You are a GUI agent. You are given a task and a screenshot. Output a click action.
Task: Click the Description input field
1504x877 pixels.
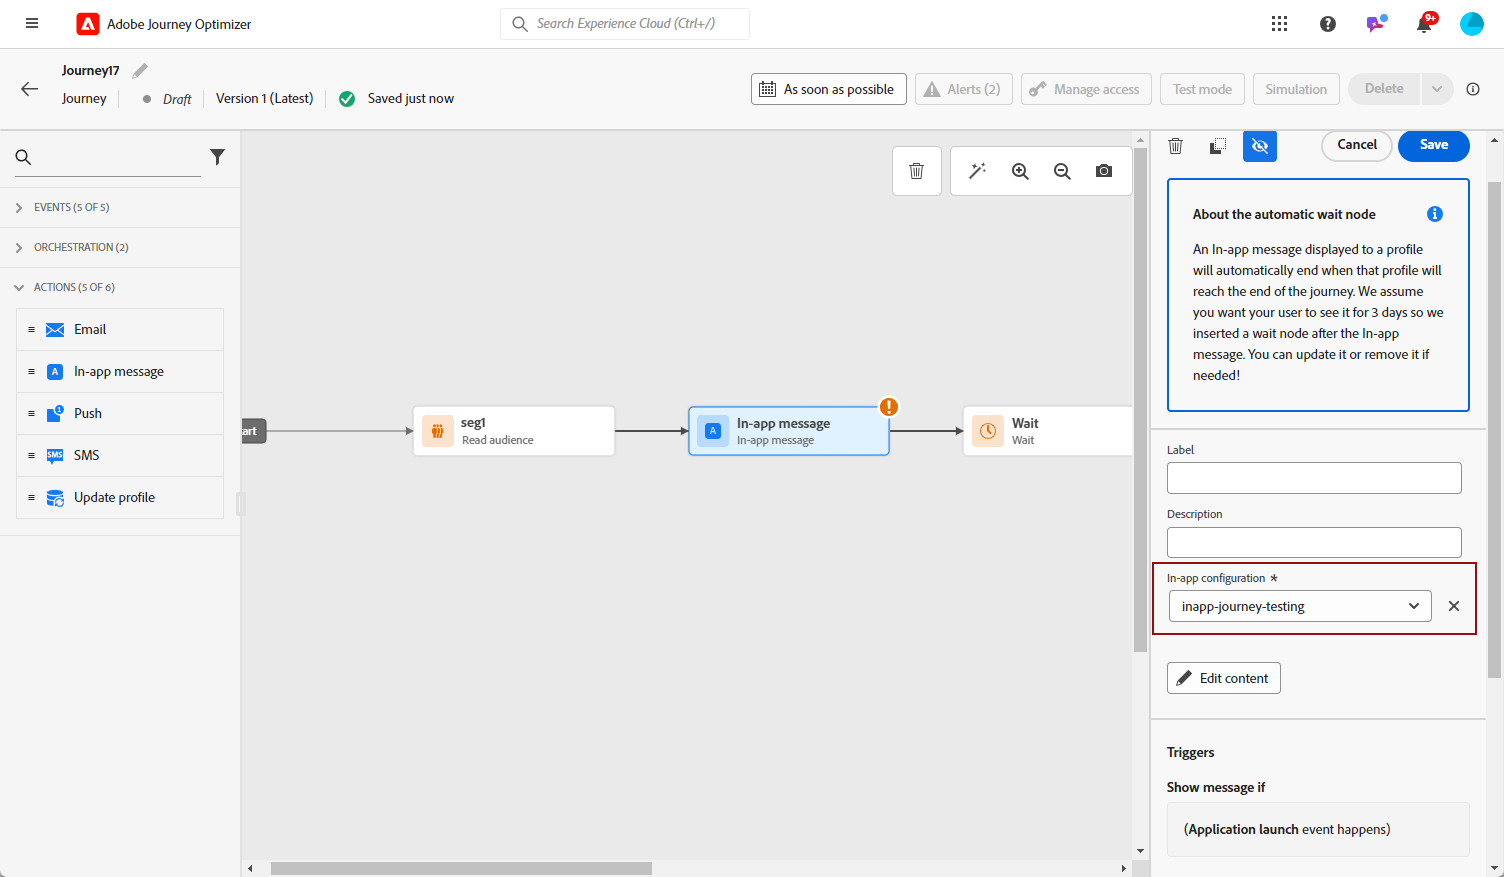point(1314,542)
